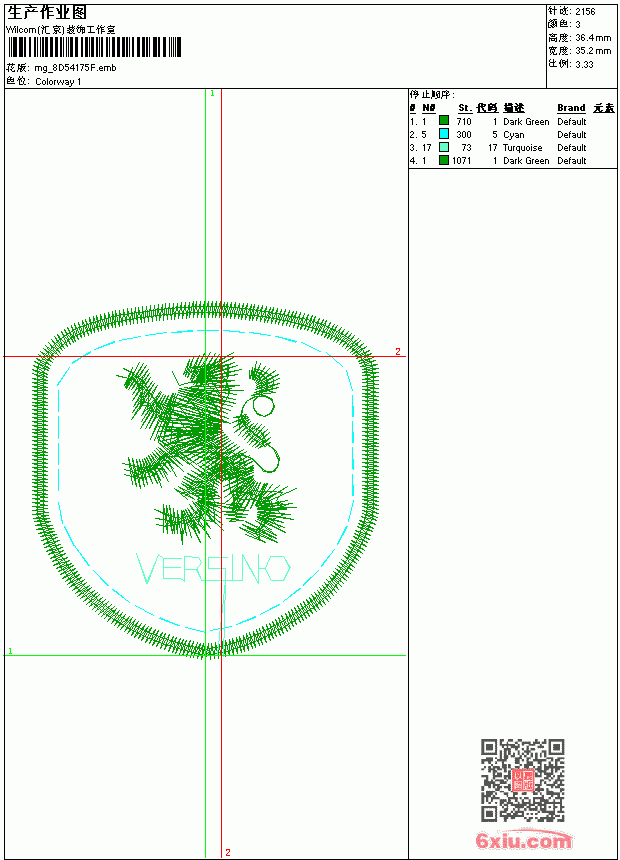The height and width of the screenshot is (860, 620).
Task: Click the barcode under the studio name
Action: [94, 48]
